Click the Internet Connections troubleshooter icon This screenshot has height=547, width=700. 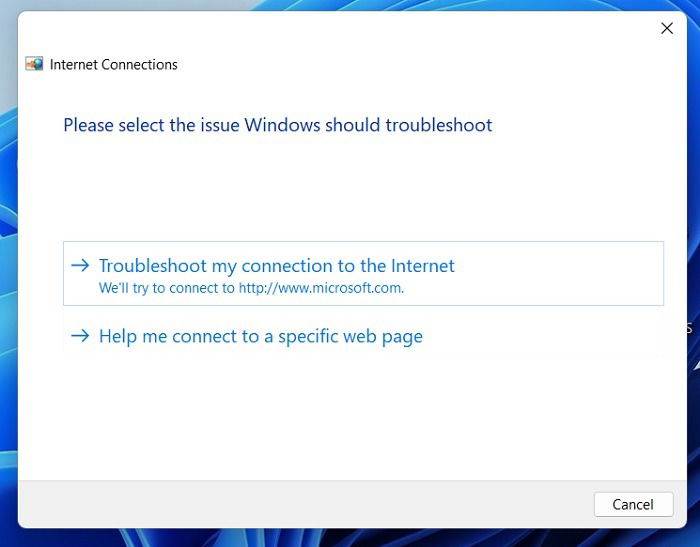point(34,64)
